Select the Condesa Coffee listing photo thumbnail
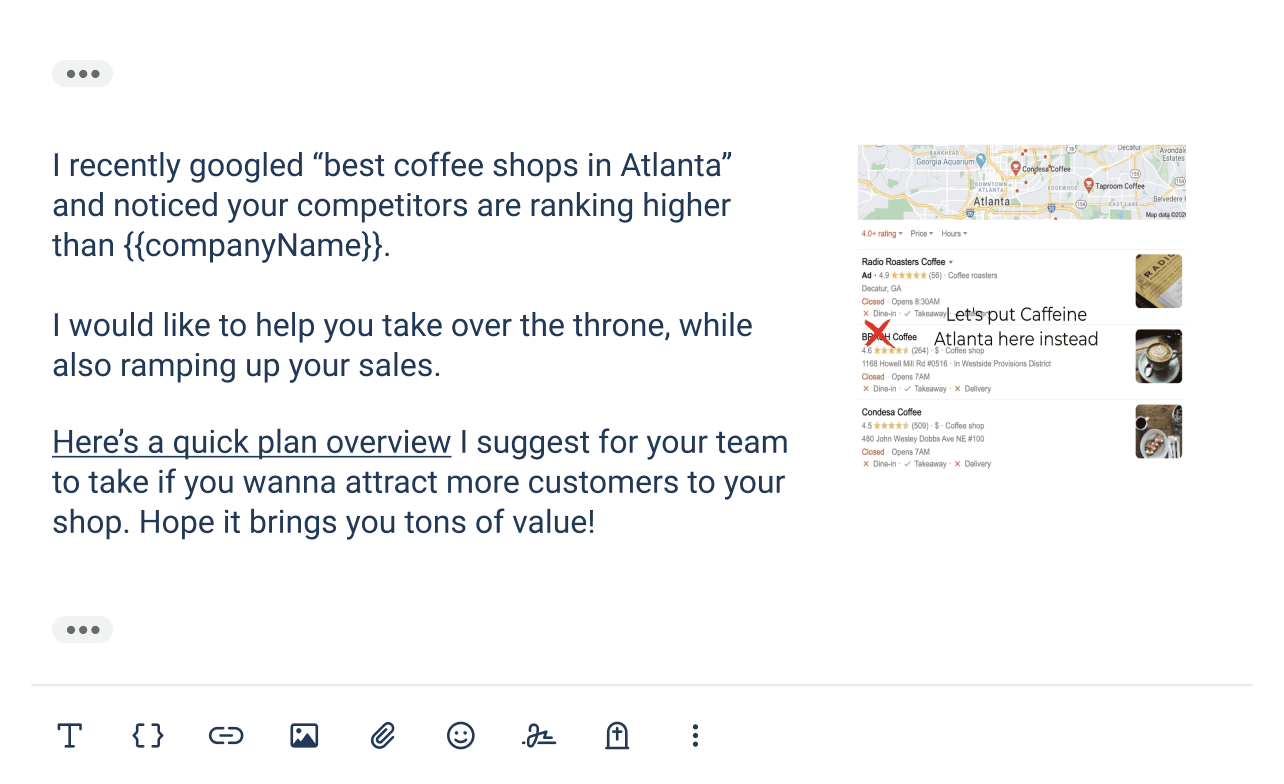This screenshot has width=1284, height=784. coord(1158,431)
